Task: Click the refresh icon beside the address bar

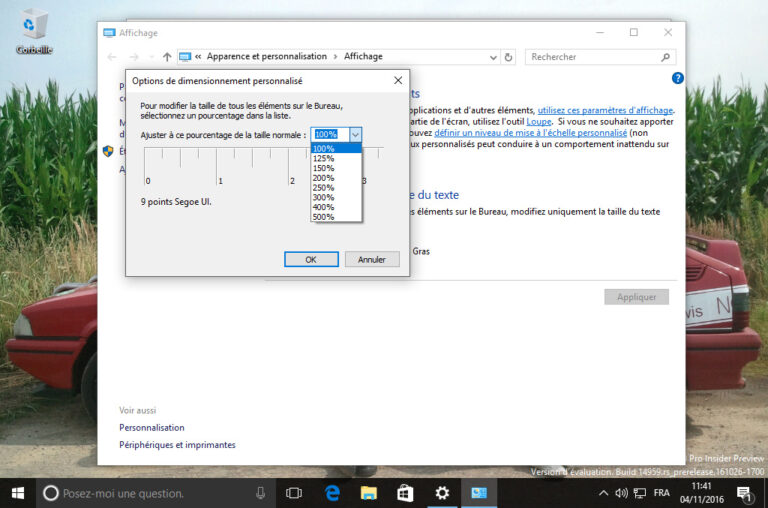Action: [x=508, y=57]
